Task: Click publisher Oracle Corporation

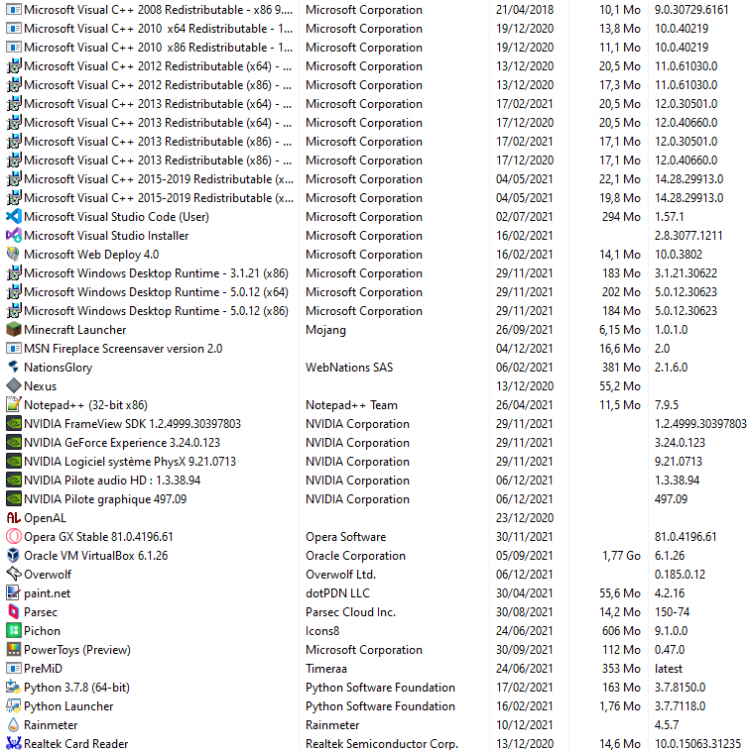Action: pyautogui.click(x=355, y=556)
